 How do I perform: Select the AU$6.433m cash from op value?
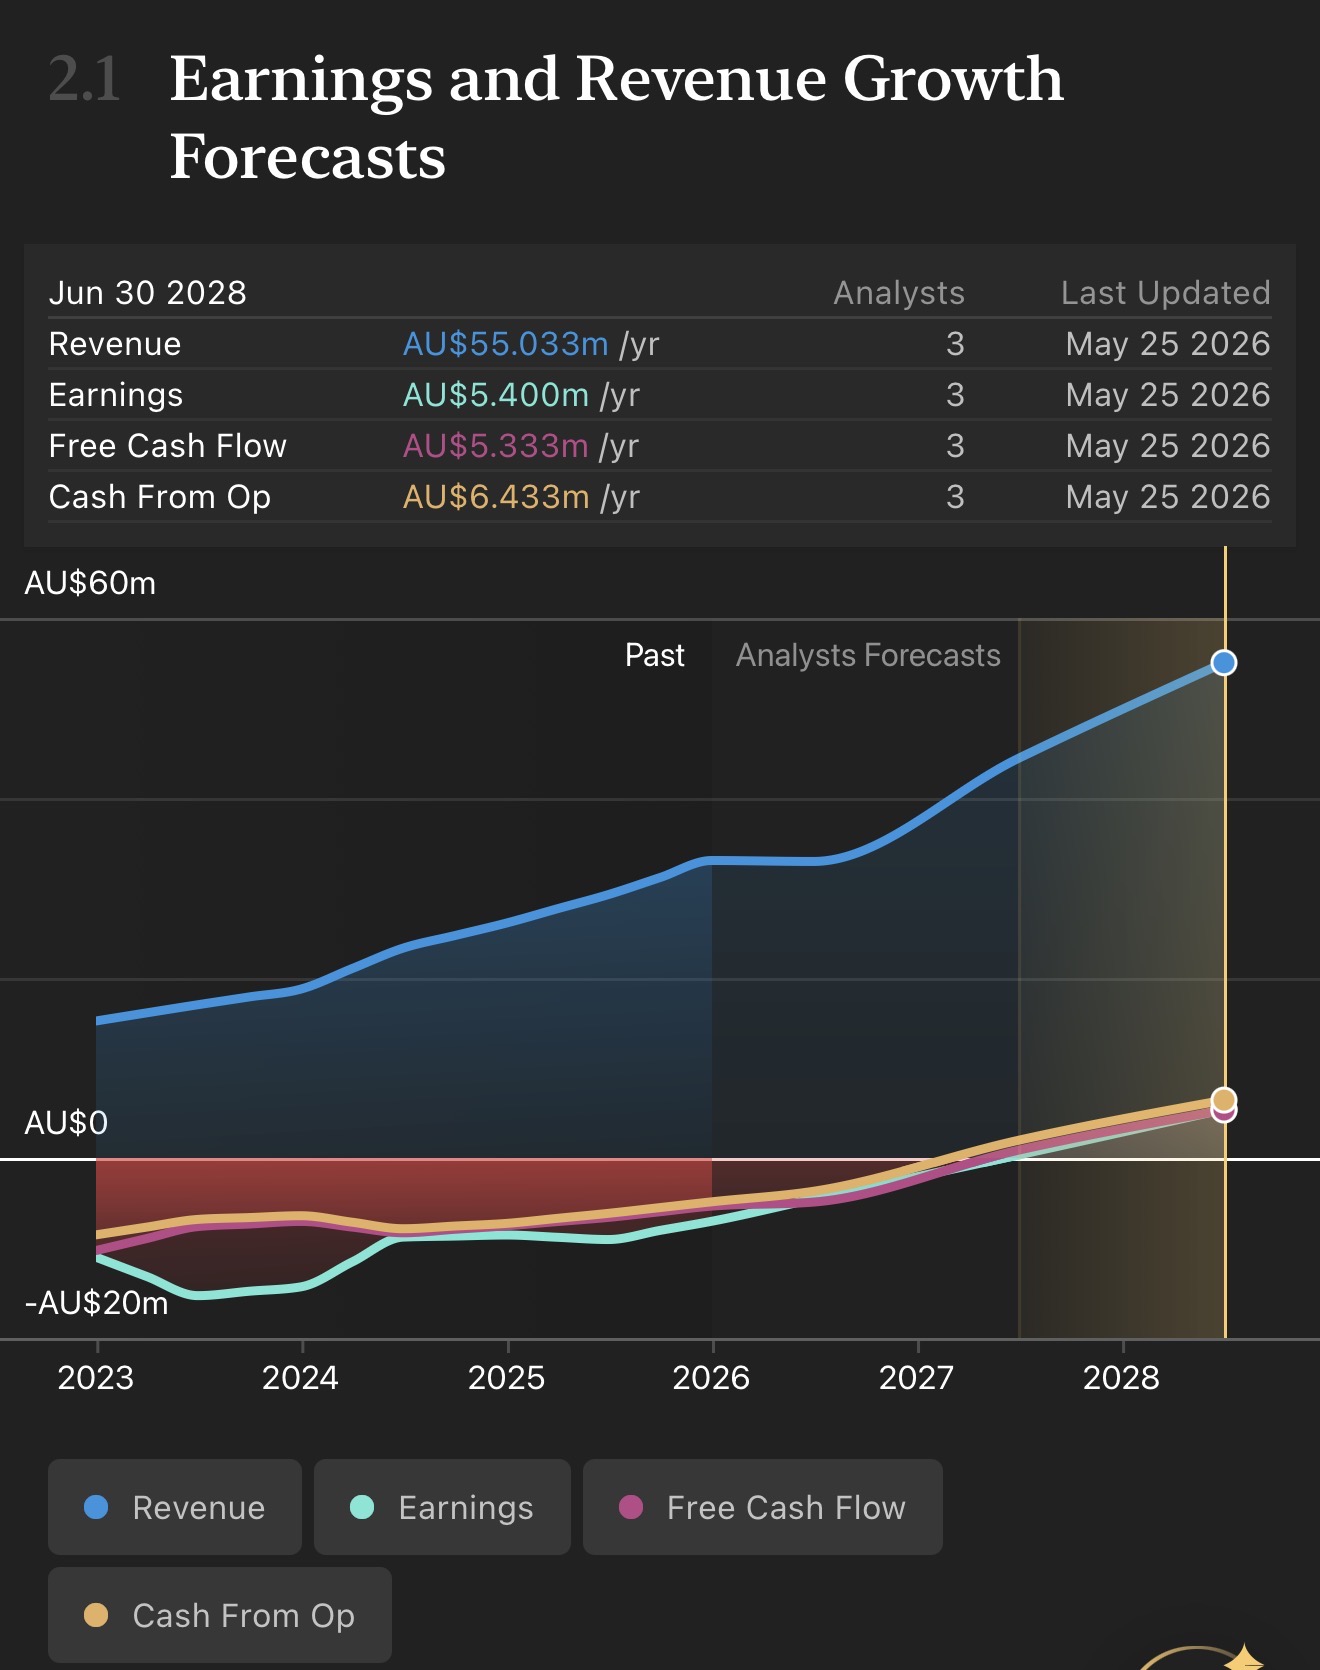point(496,497)
